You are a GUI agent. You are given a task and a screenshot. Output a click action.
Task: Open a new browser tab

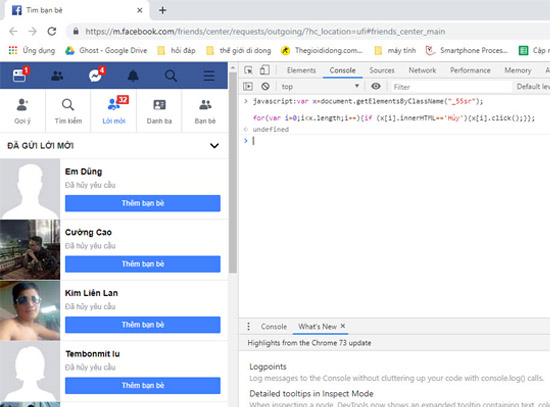click(162, 10)
